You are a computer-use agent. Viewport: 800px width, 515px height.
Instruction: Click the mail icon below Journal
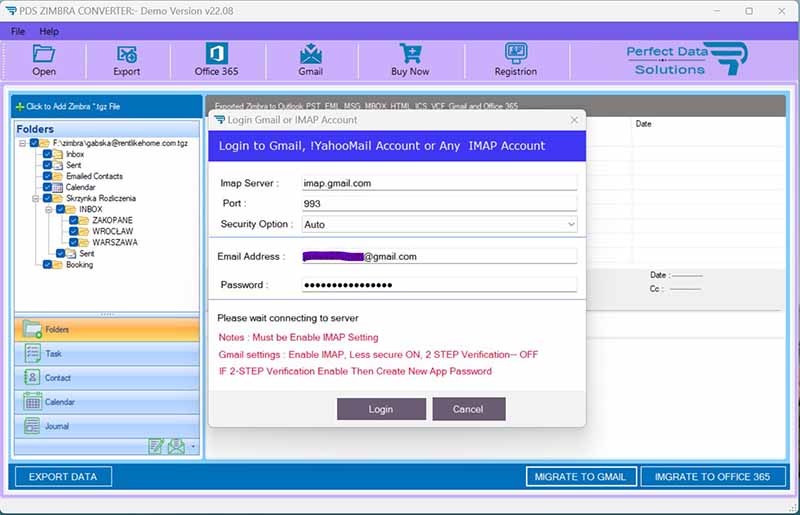[x=176, y=446]
